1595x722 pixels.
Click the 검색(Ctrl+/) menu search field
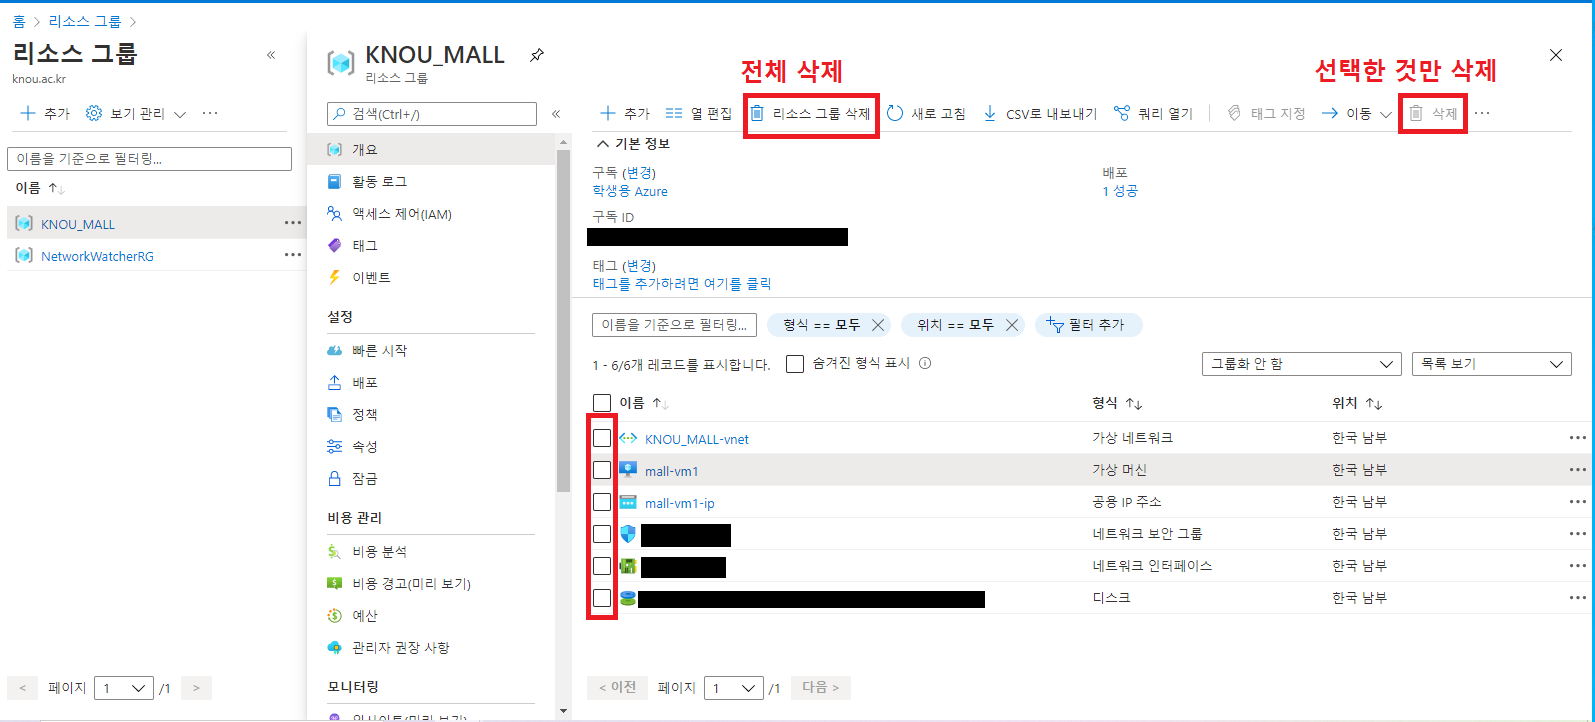click(432, 114)
